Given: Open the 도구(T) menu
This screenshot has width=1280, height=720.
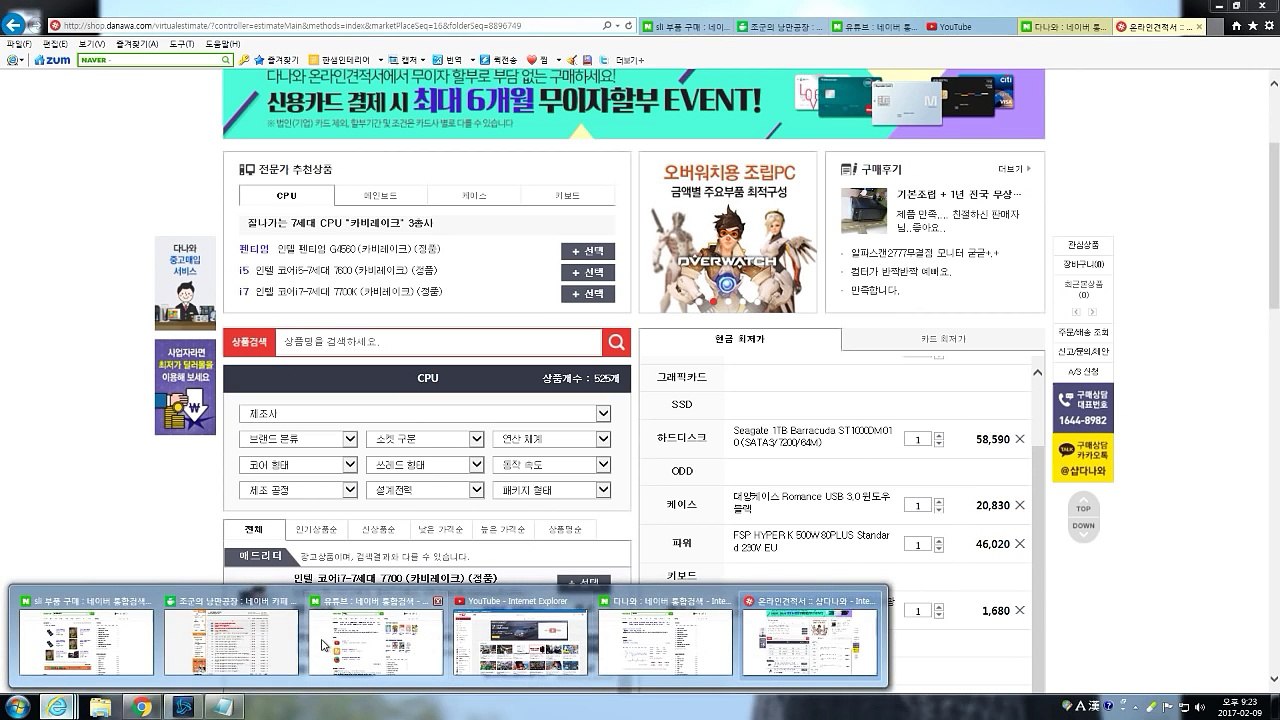Looking at the screenshot, I should [x=182, y=44].
